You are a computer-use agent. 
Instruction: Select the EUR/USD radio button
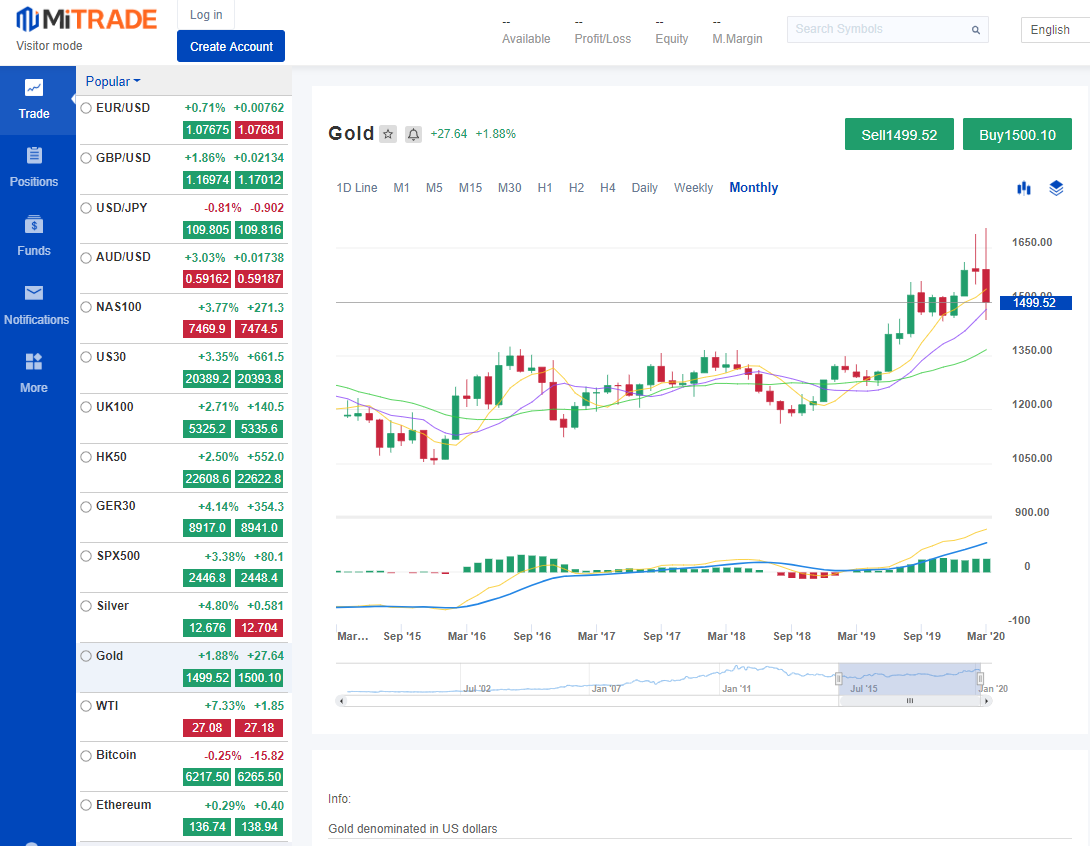click(x=86, y=108)
